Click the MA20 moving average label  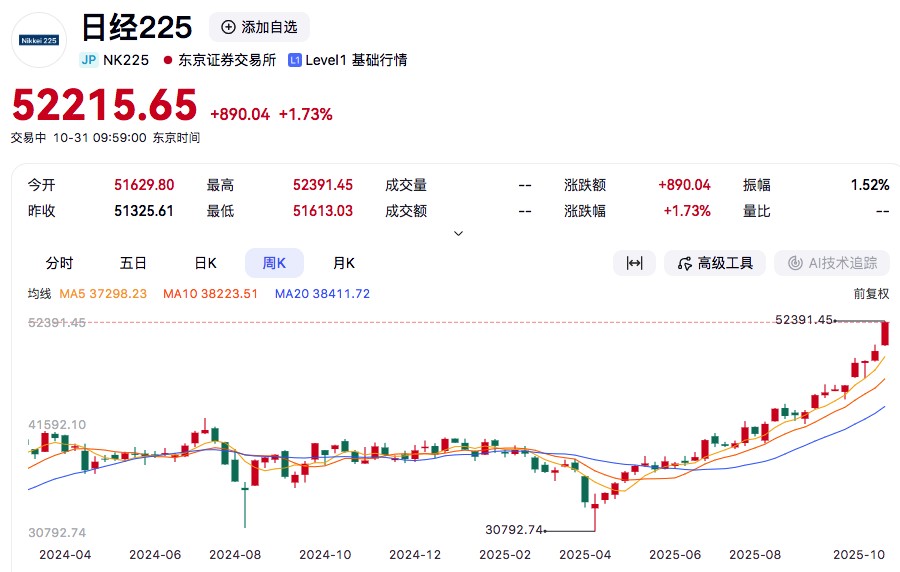click(322, 294)
